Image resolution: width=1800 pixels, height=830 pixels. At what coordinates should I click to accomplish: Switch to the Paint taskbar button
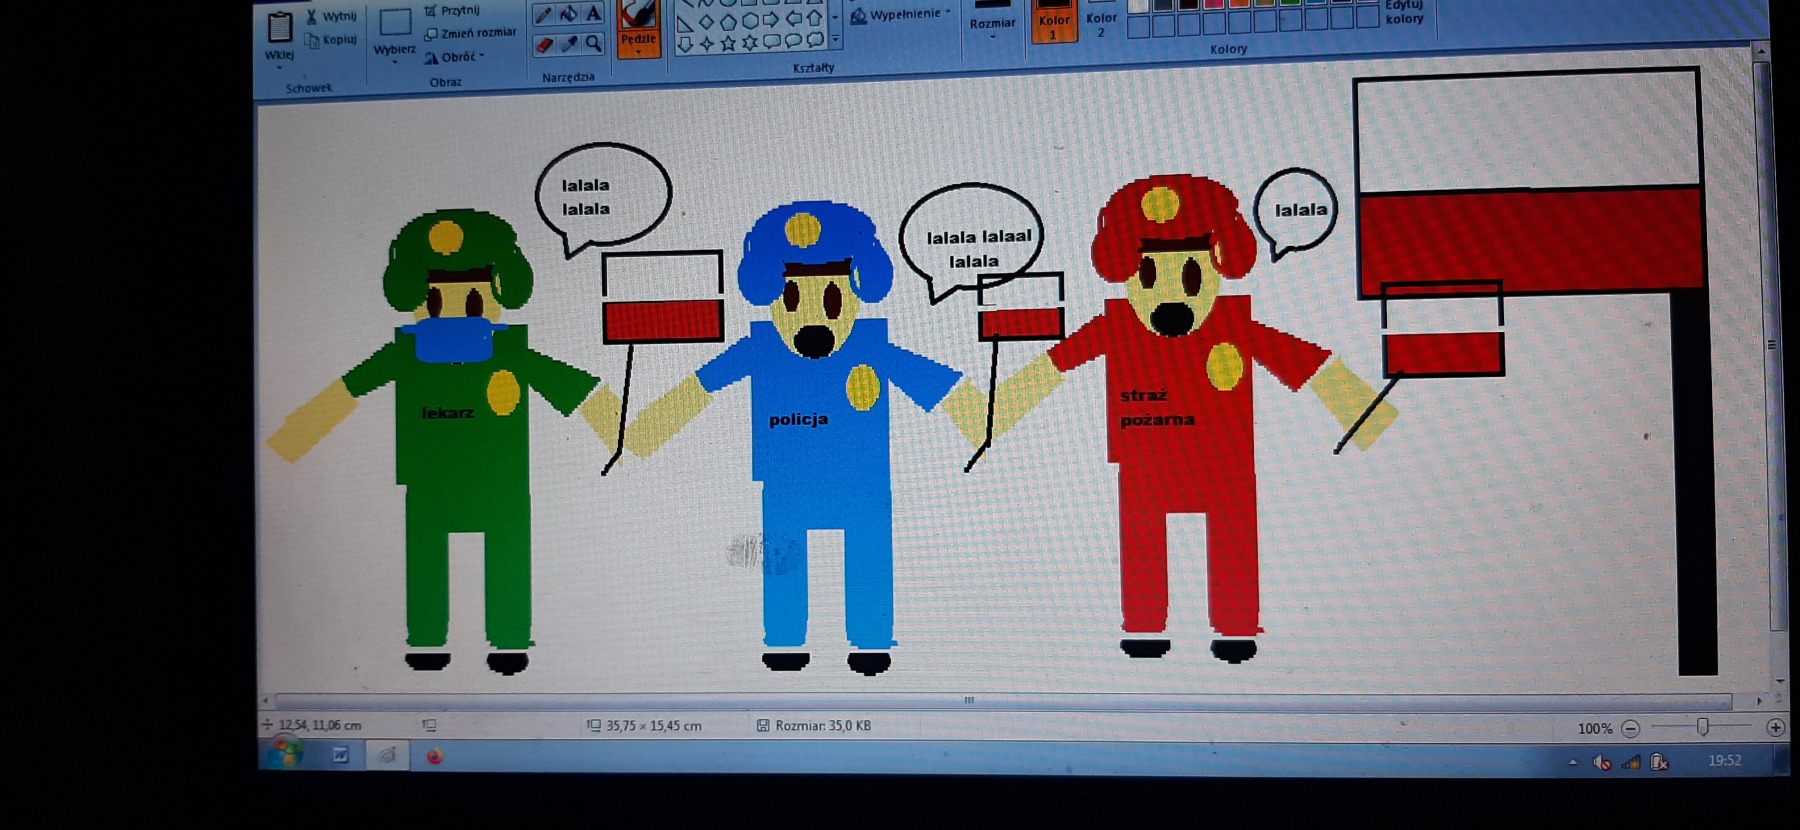click(x=386, y=755)
